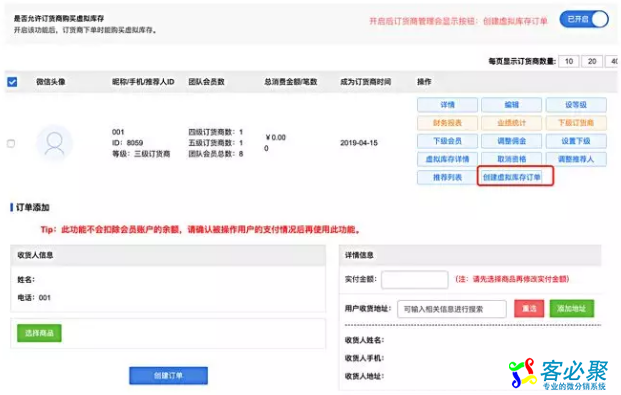This screenshot has width=621, height=395.
Task: Open 详情 for distributor 001
Action: (447, 105)
